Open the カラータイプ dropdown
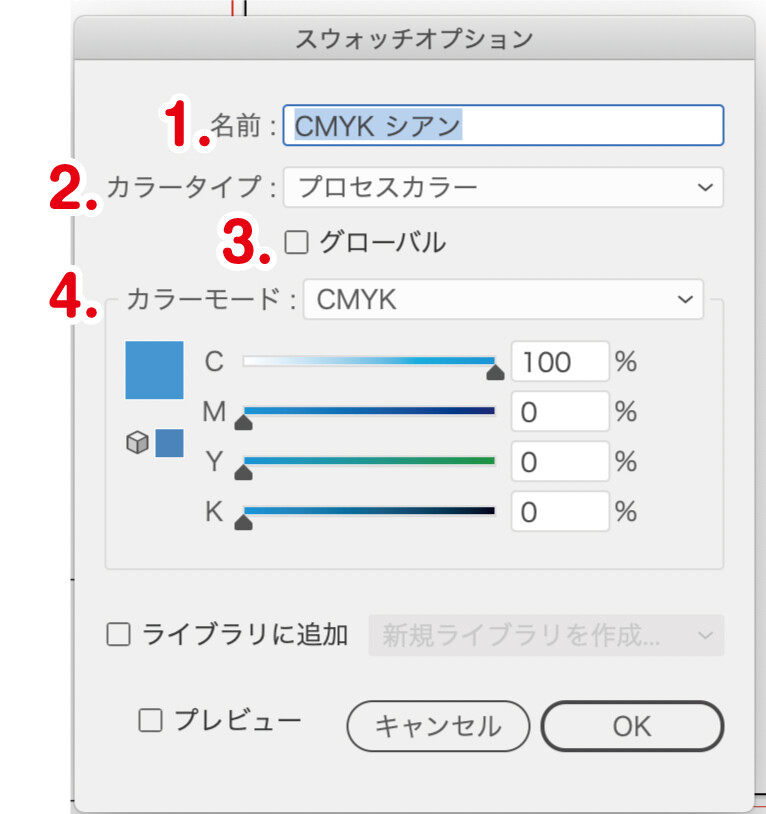The image size is (766, 814). pyautogui.click(x=503, y=187)
